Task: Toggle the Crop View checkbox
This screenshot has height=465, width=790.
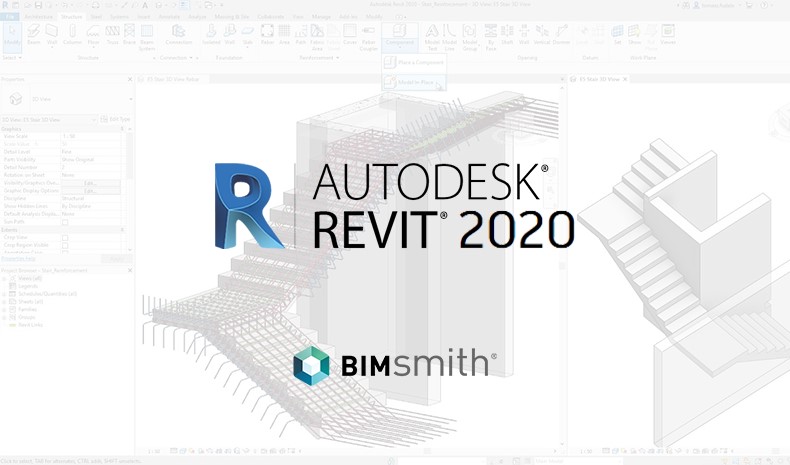Action: (65, 237)
